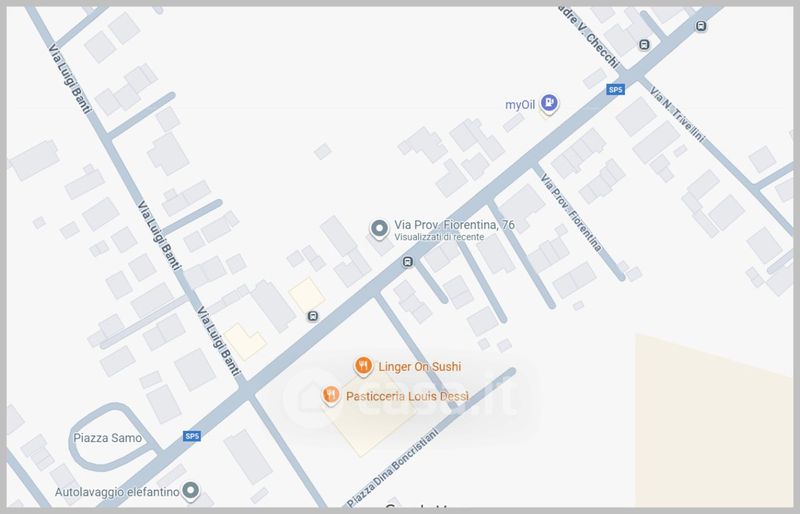The height and width of the screenshot is (514, 800).
Task: Open the Pasticceria Louis Dessi label
Action: coord(407,396)
